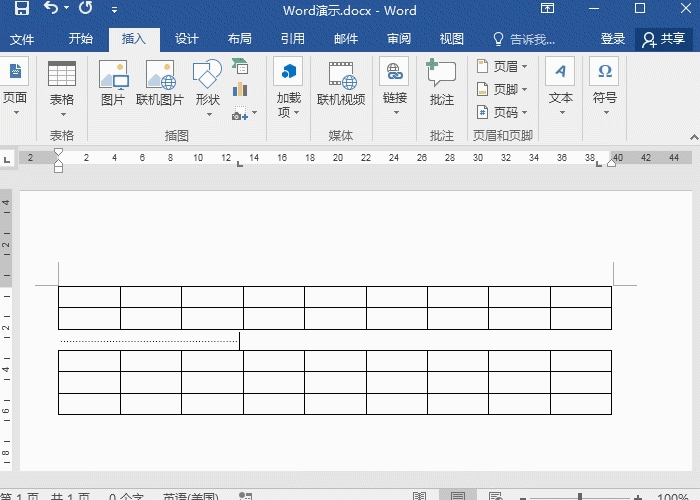Open 联机图片 online pictures tool
Image resolution: width=700 pixels, height=500 pixels.
[160, 84]
